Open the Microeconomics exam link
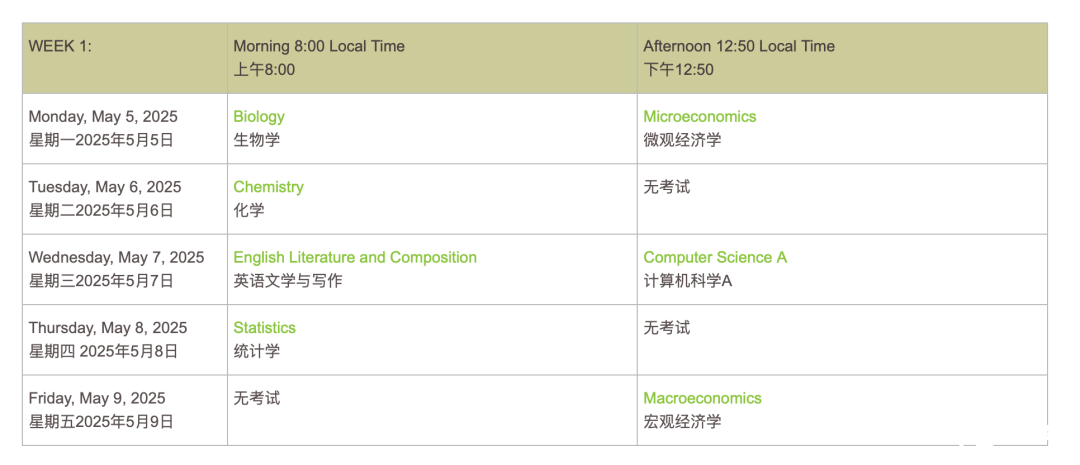The height and width of the screenshot is (465, 1080). click(699, 116)
